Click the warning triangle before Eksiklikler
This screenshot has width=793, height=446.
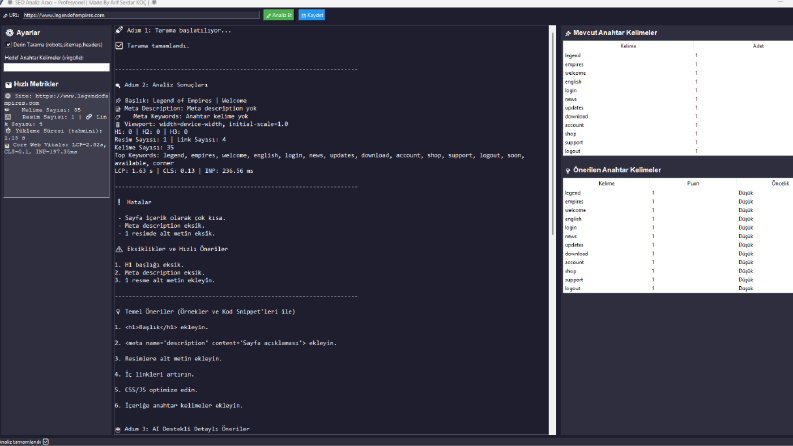pos(119,249)
